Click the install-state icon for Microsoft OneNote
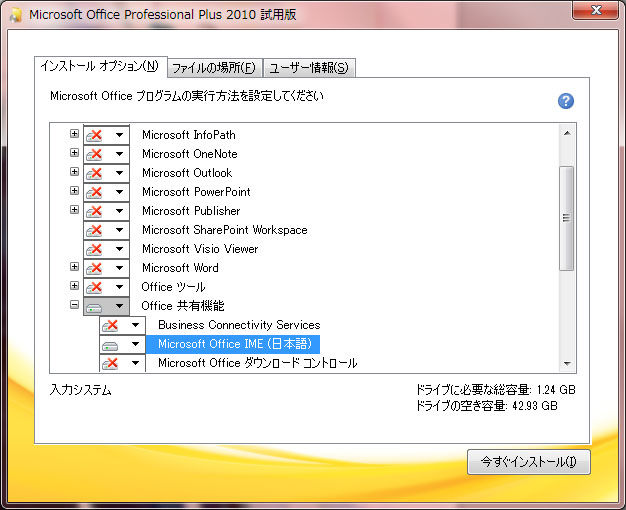The width and height of the screenshot is (626, 510). point(94,154)
